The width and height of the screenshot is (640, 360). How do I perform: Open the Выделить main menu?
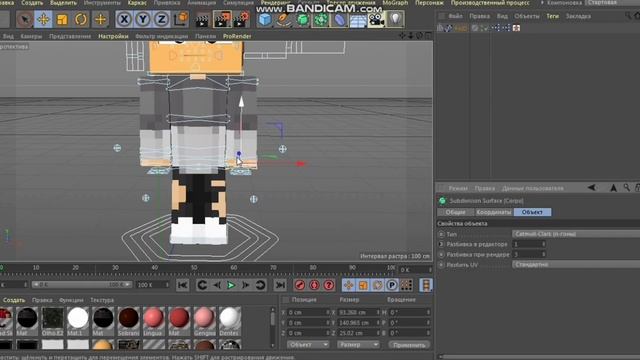point(64,3)
